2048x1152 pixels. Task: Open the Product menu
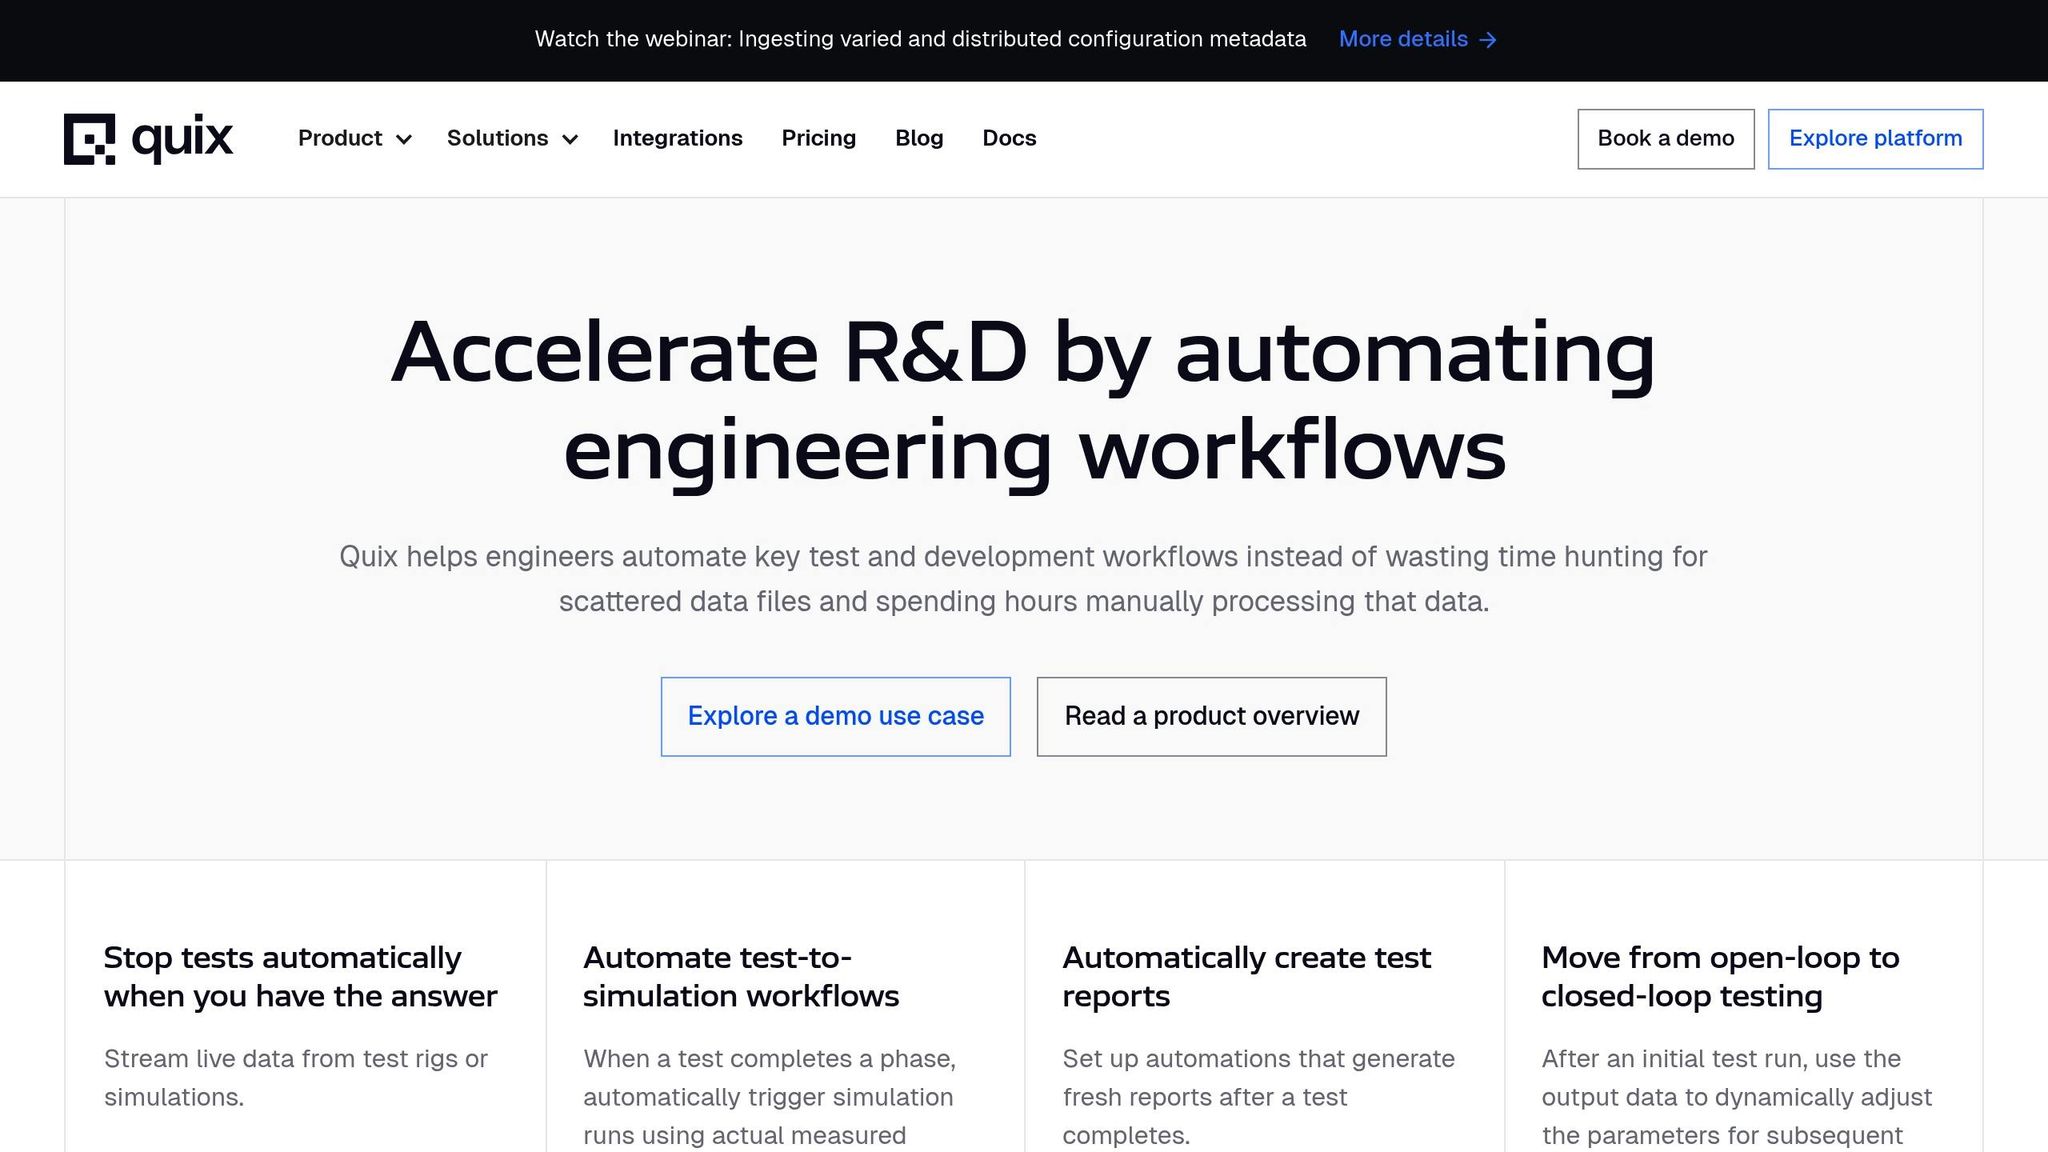coord(340,138)
